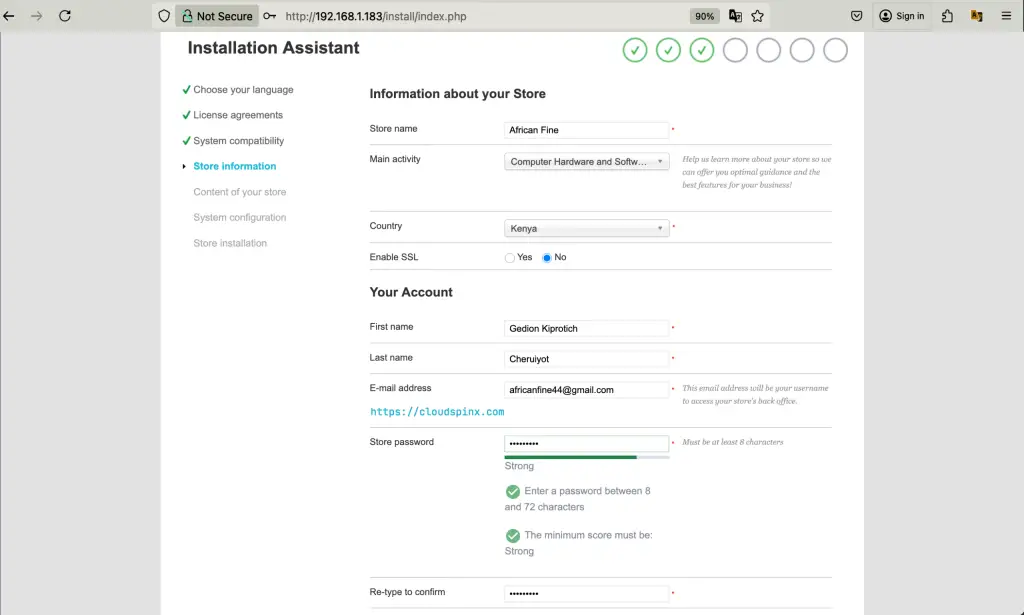The width and height of the screenshot is (1024, 615).
Task: Open the Country selection dropdown
Action: point(586,227)
